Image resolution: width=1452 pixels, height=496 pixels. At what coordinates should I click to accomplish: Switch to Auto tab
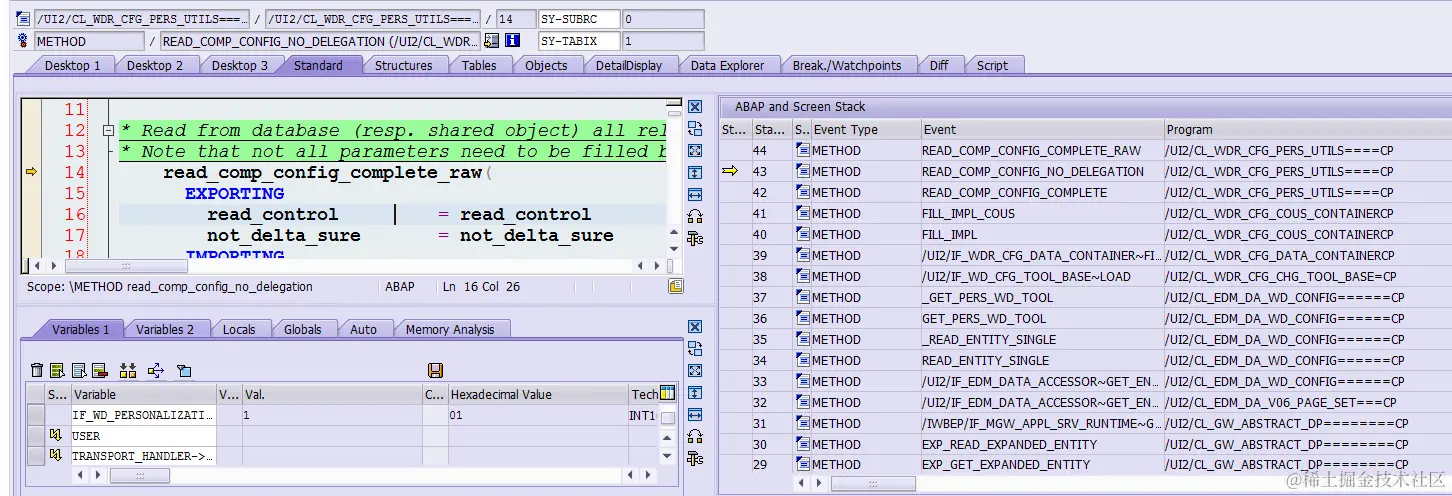coord(363,329)
